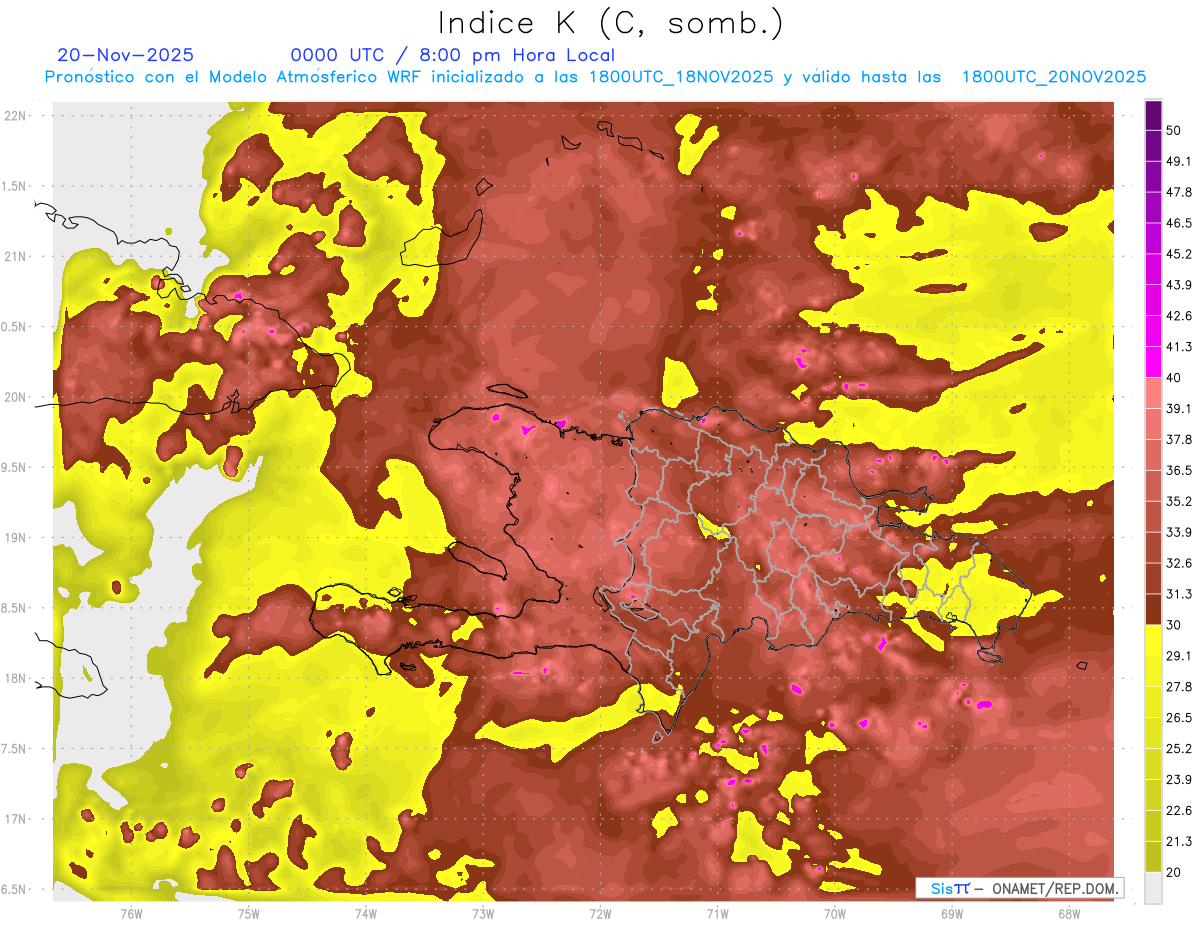Click the '30' color bar label
1200x927 pixels.
1175,625
